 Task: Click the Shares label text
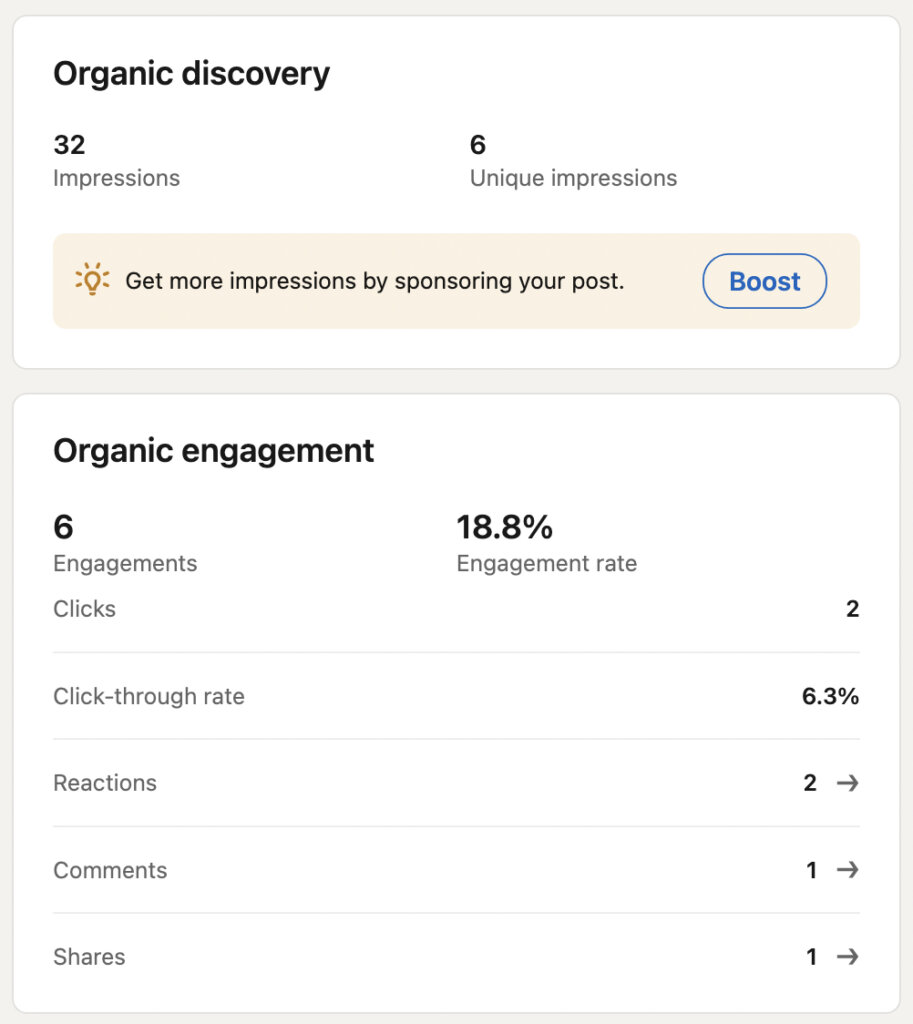point(89,956)
